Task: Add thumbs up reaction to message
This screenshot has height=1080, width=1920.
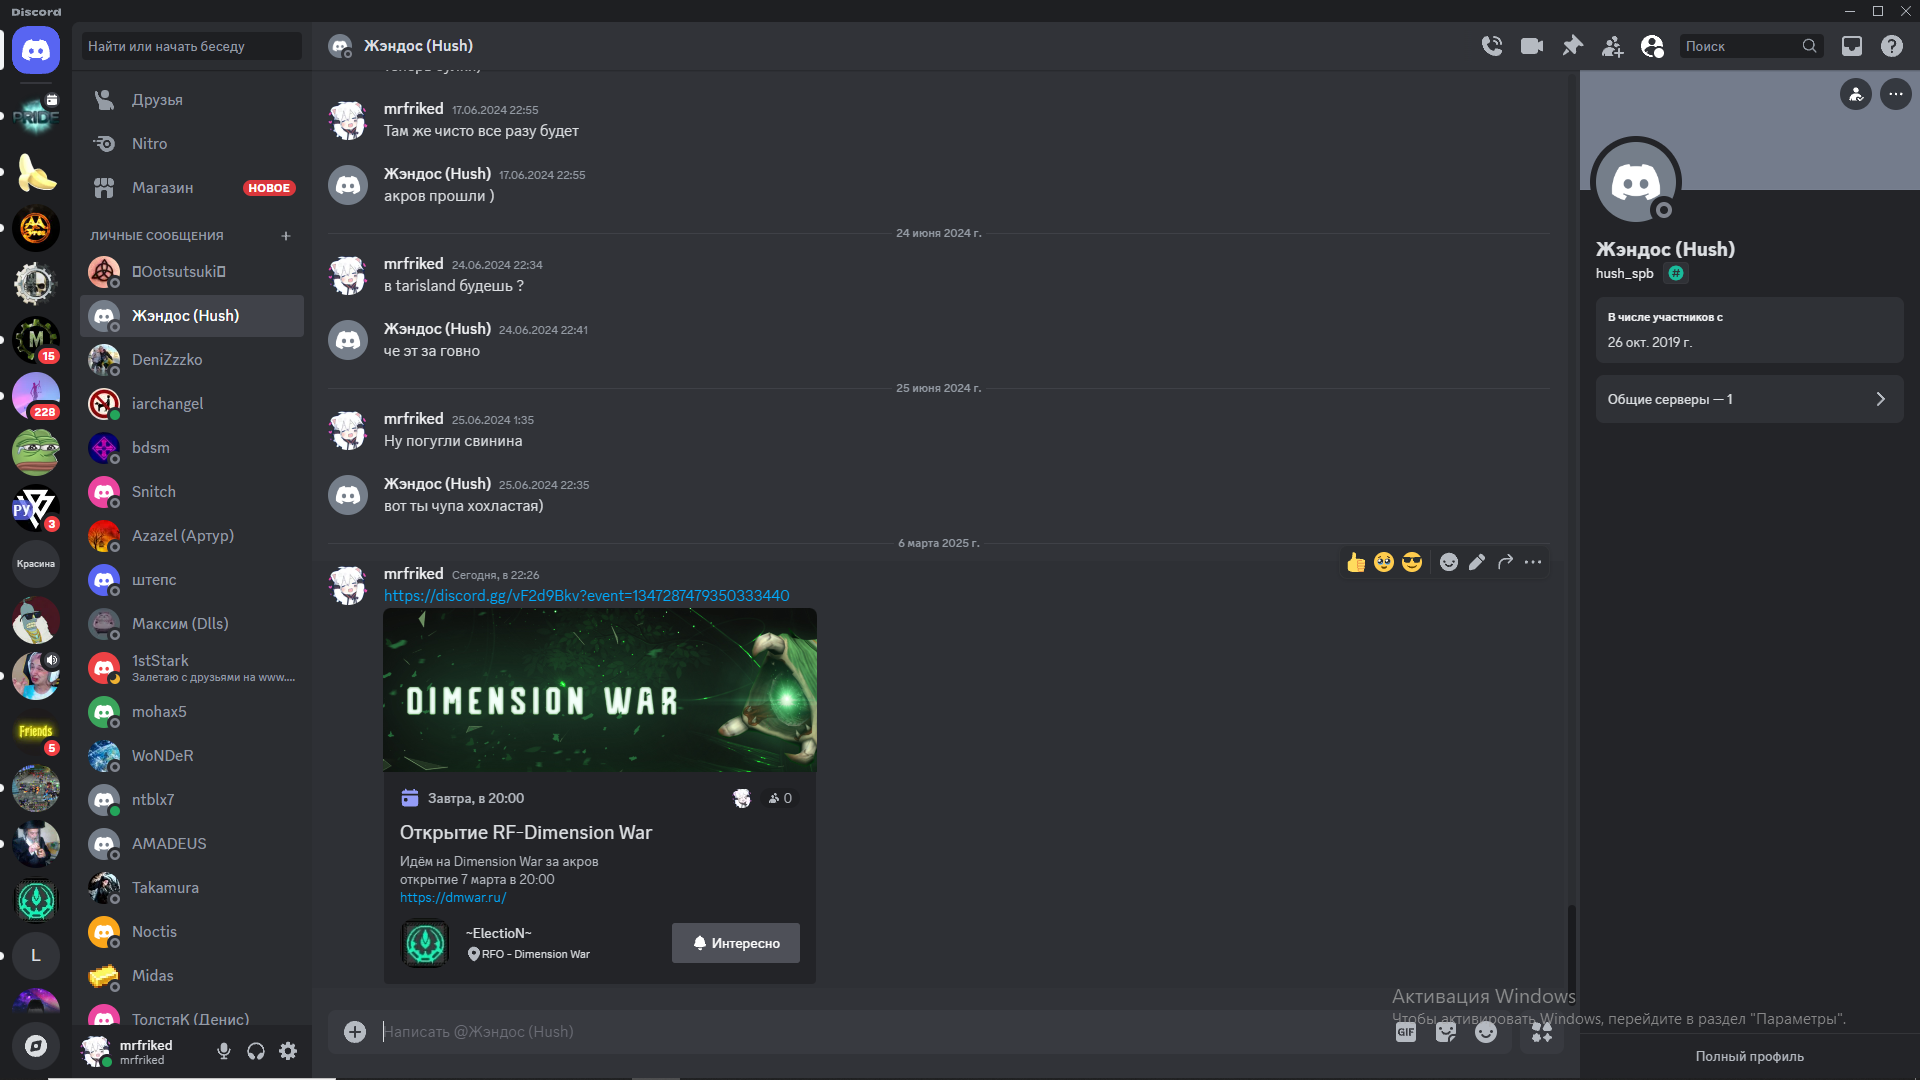Action: point(1356,562)
